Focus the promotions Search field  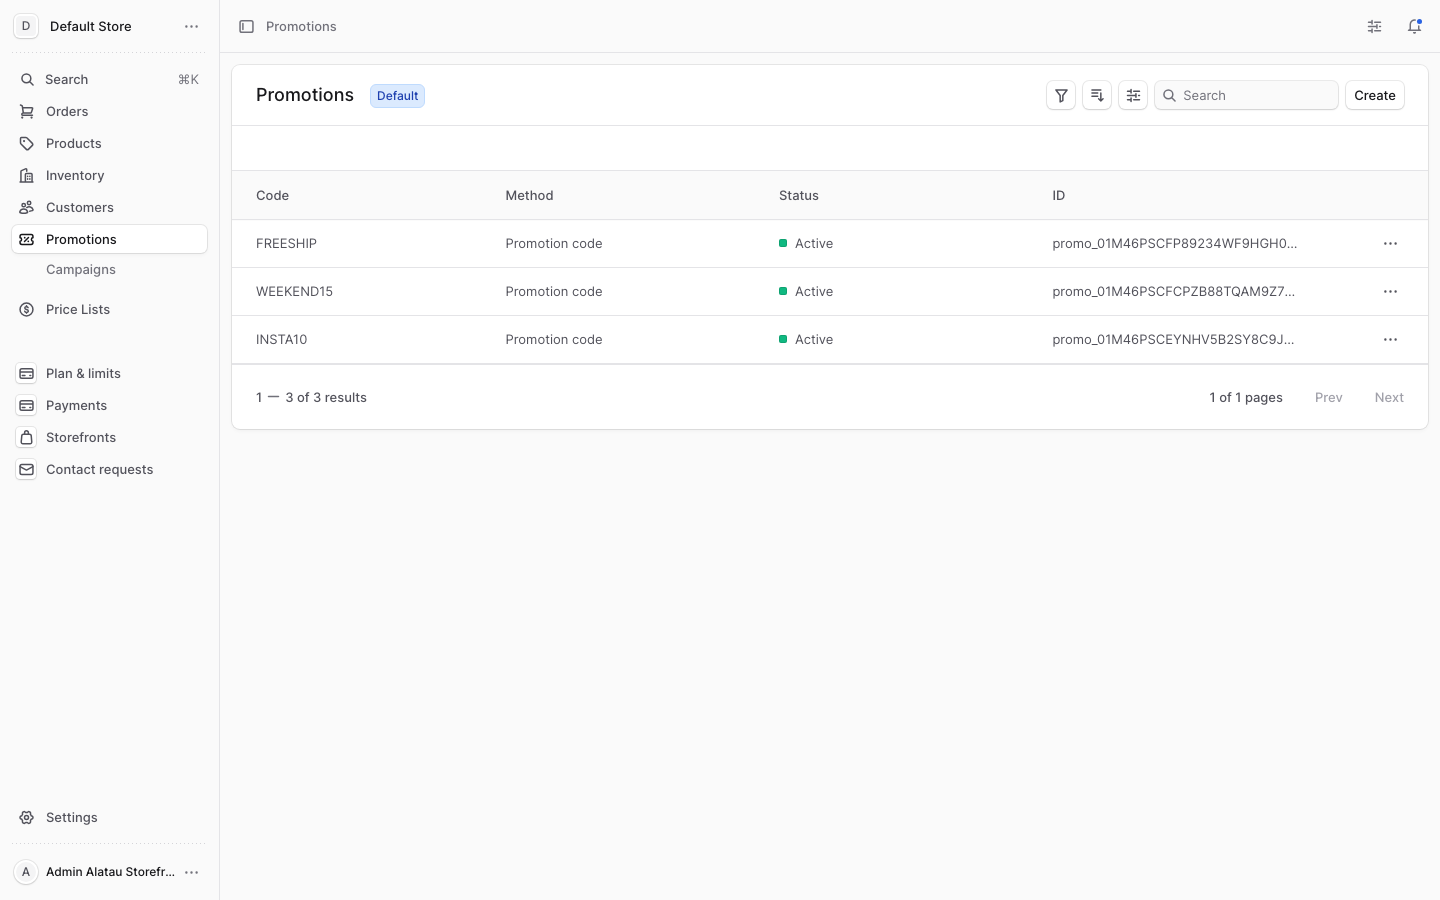click(1246, 96)
